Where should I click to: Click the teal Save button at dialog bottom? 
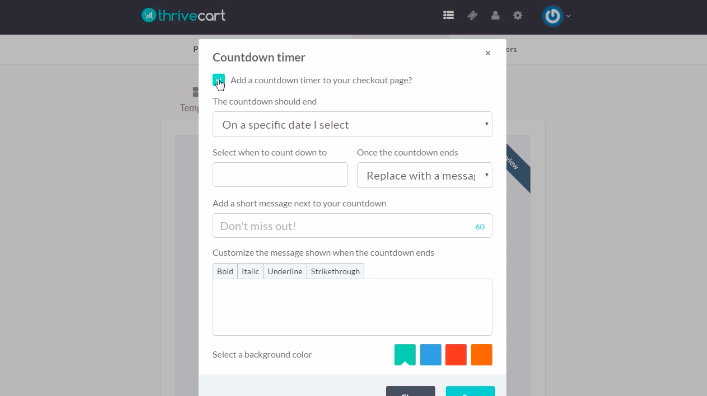[470, 391]
